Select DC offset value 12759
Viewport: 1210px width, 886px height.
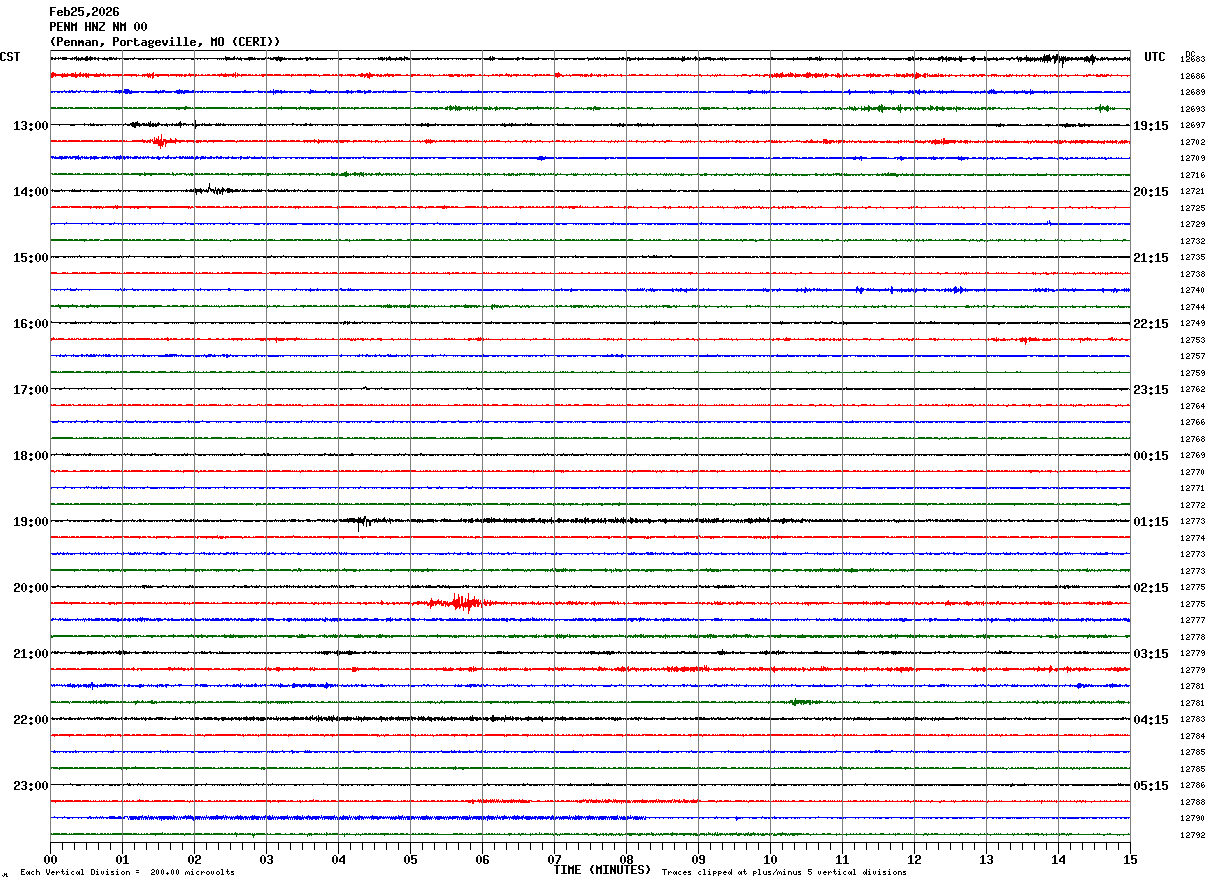(1192, 373)
